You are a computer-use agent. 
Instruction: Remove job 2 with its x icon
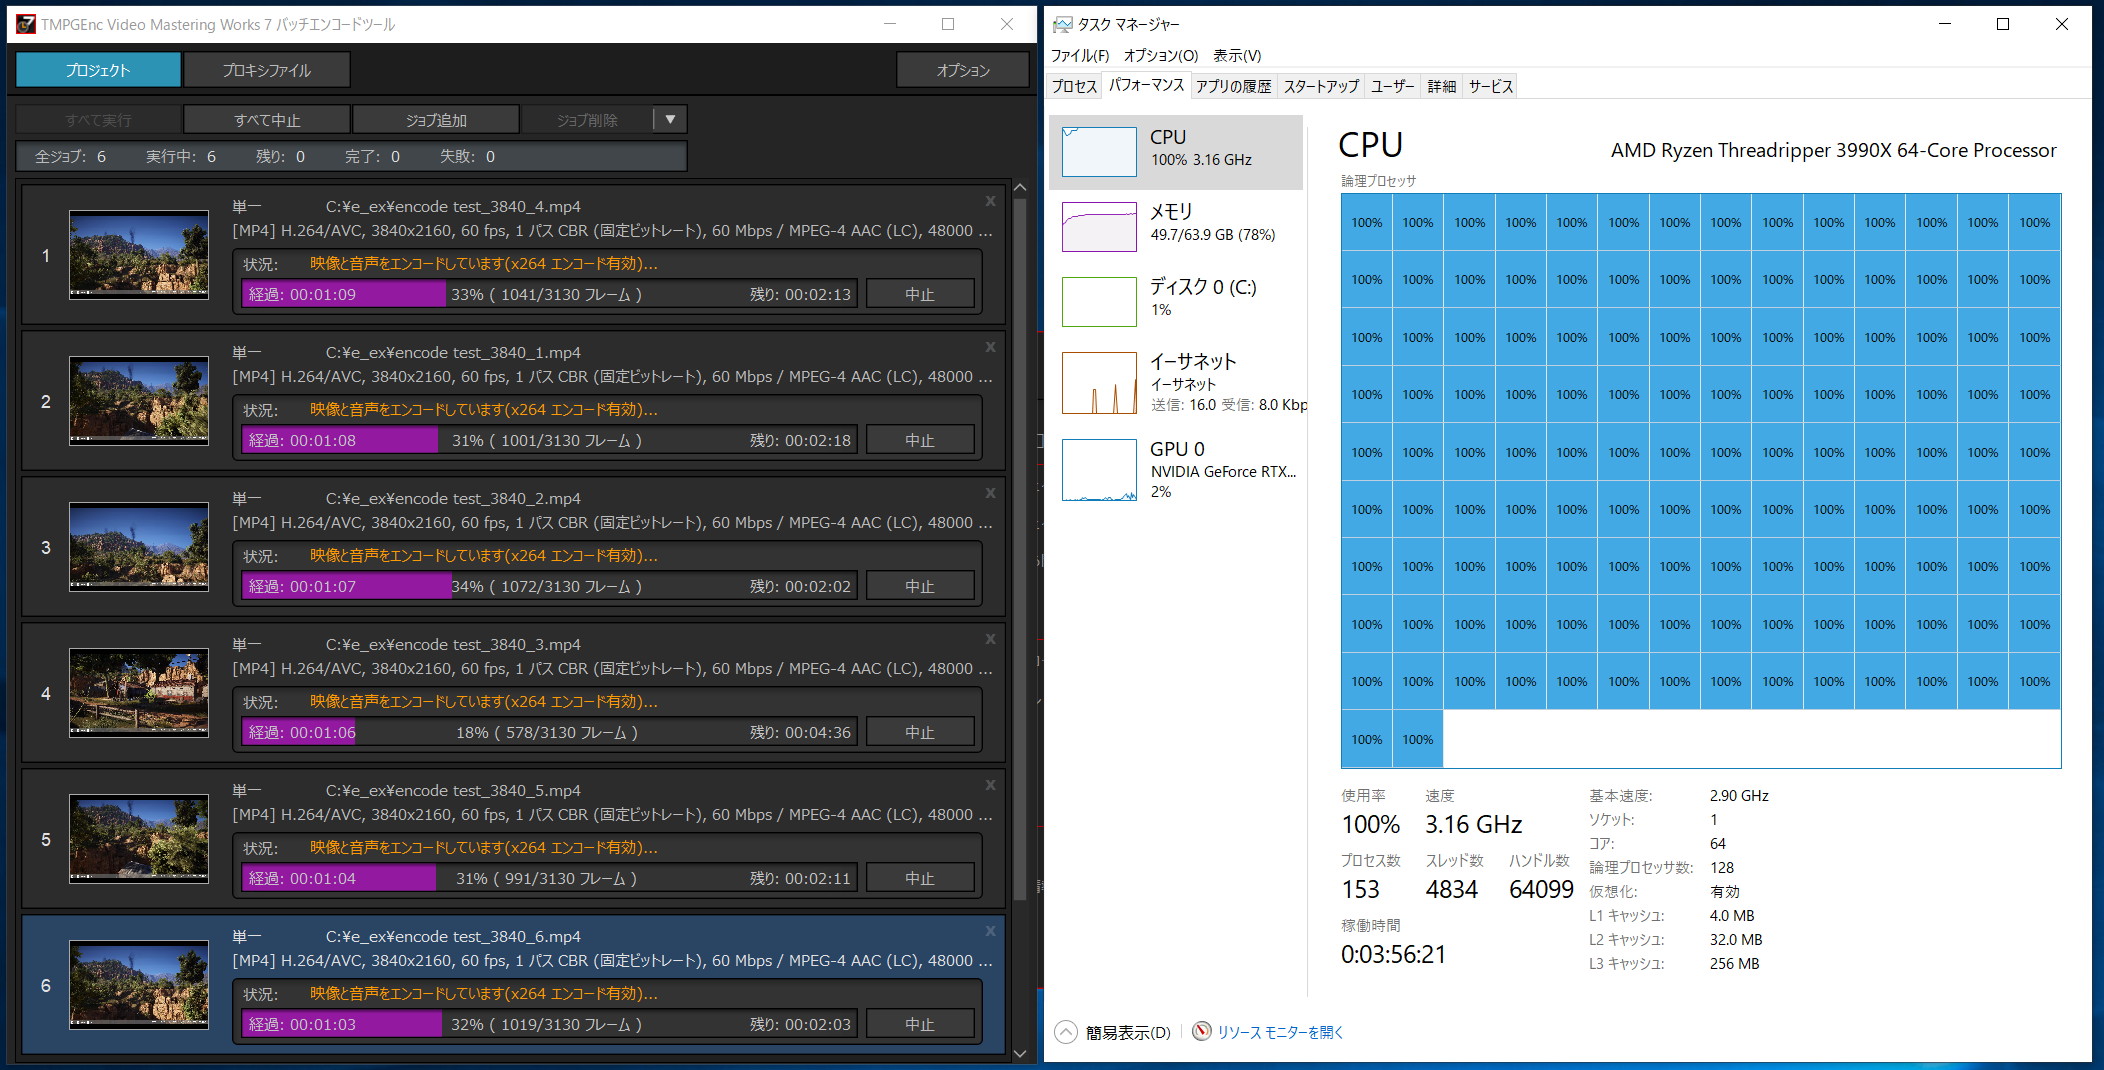[x=990, y=347]
